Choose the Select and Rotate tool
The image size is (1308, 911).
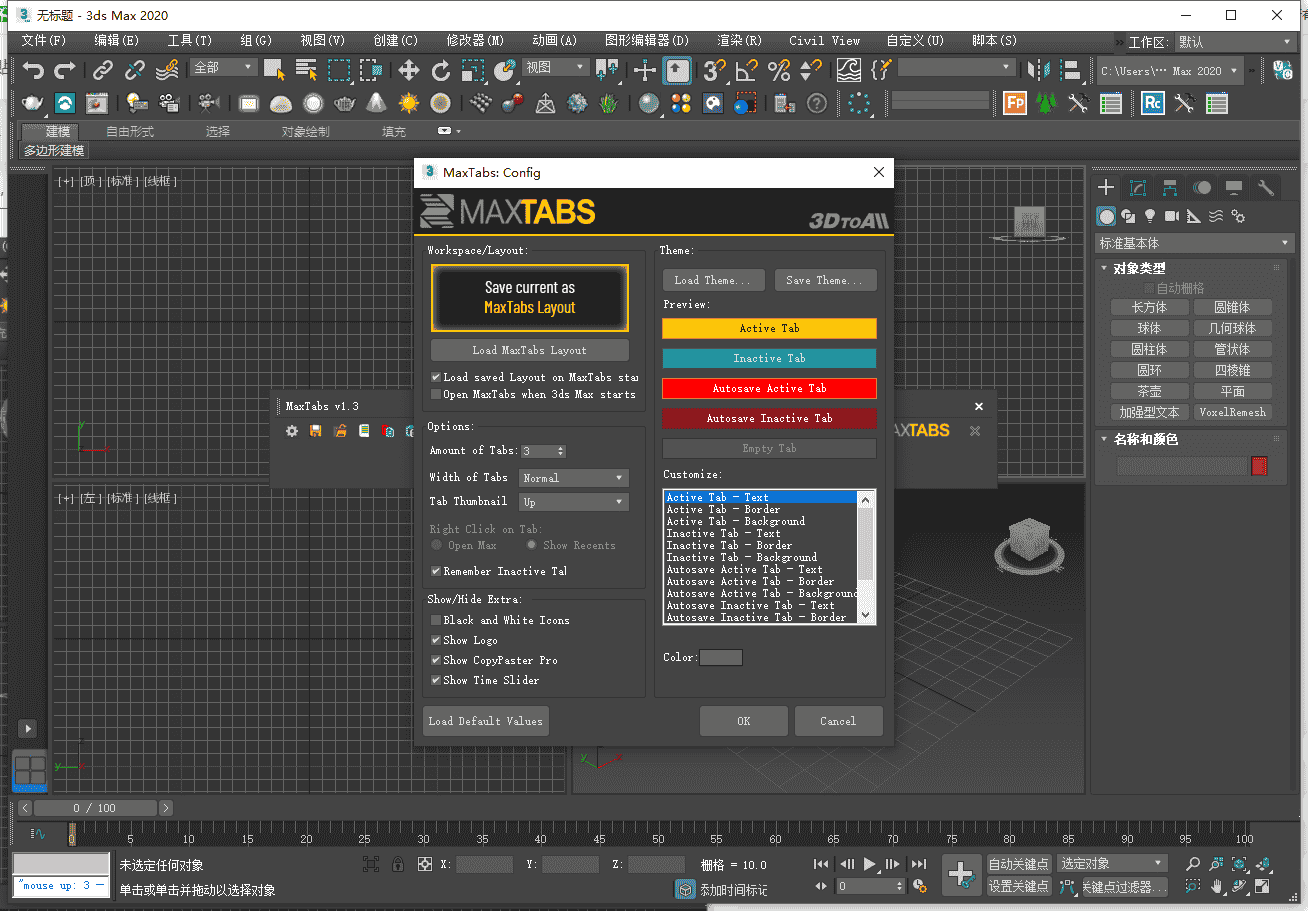tap(441, 70)
